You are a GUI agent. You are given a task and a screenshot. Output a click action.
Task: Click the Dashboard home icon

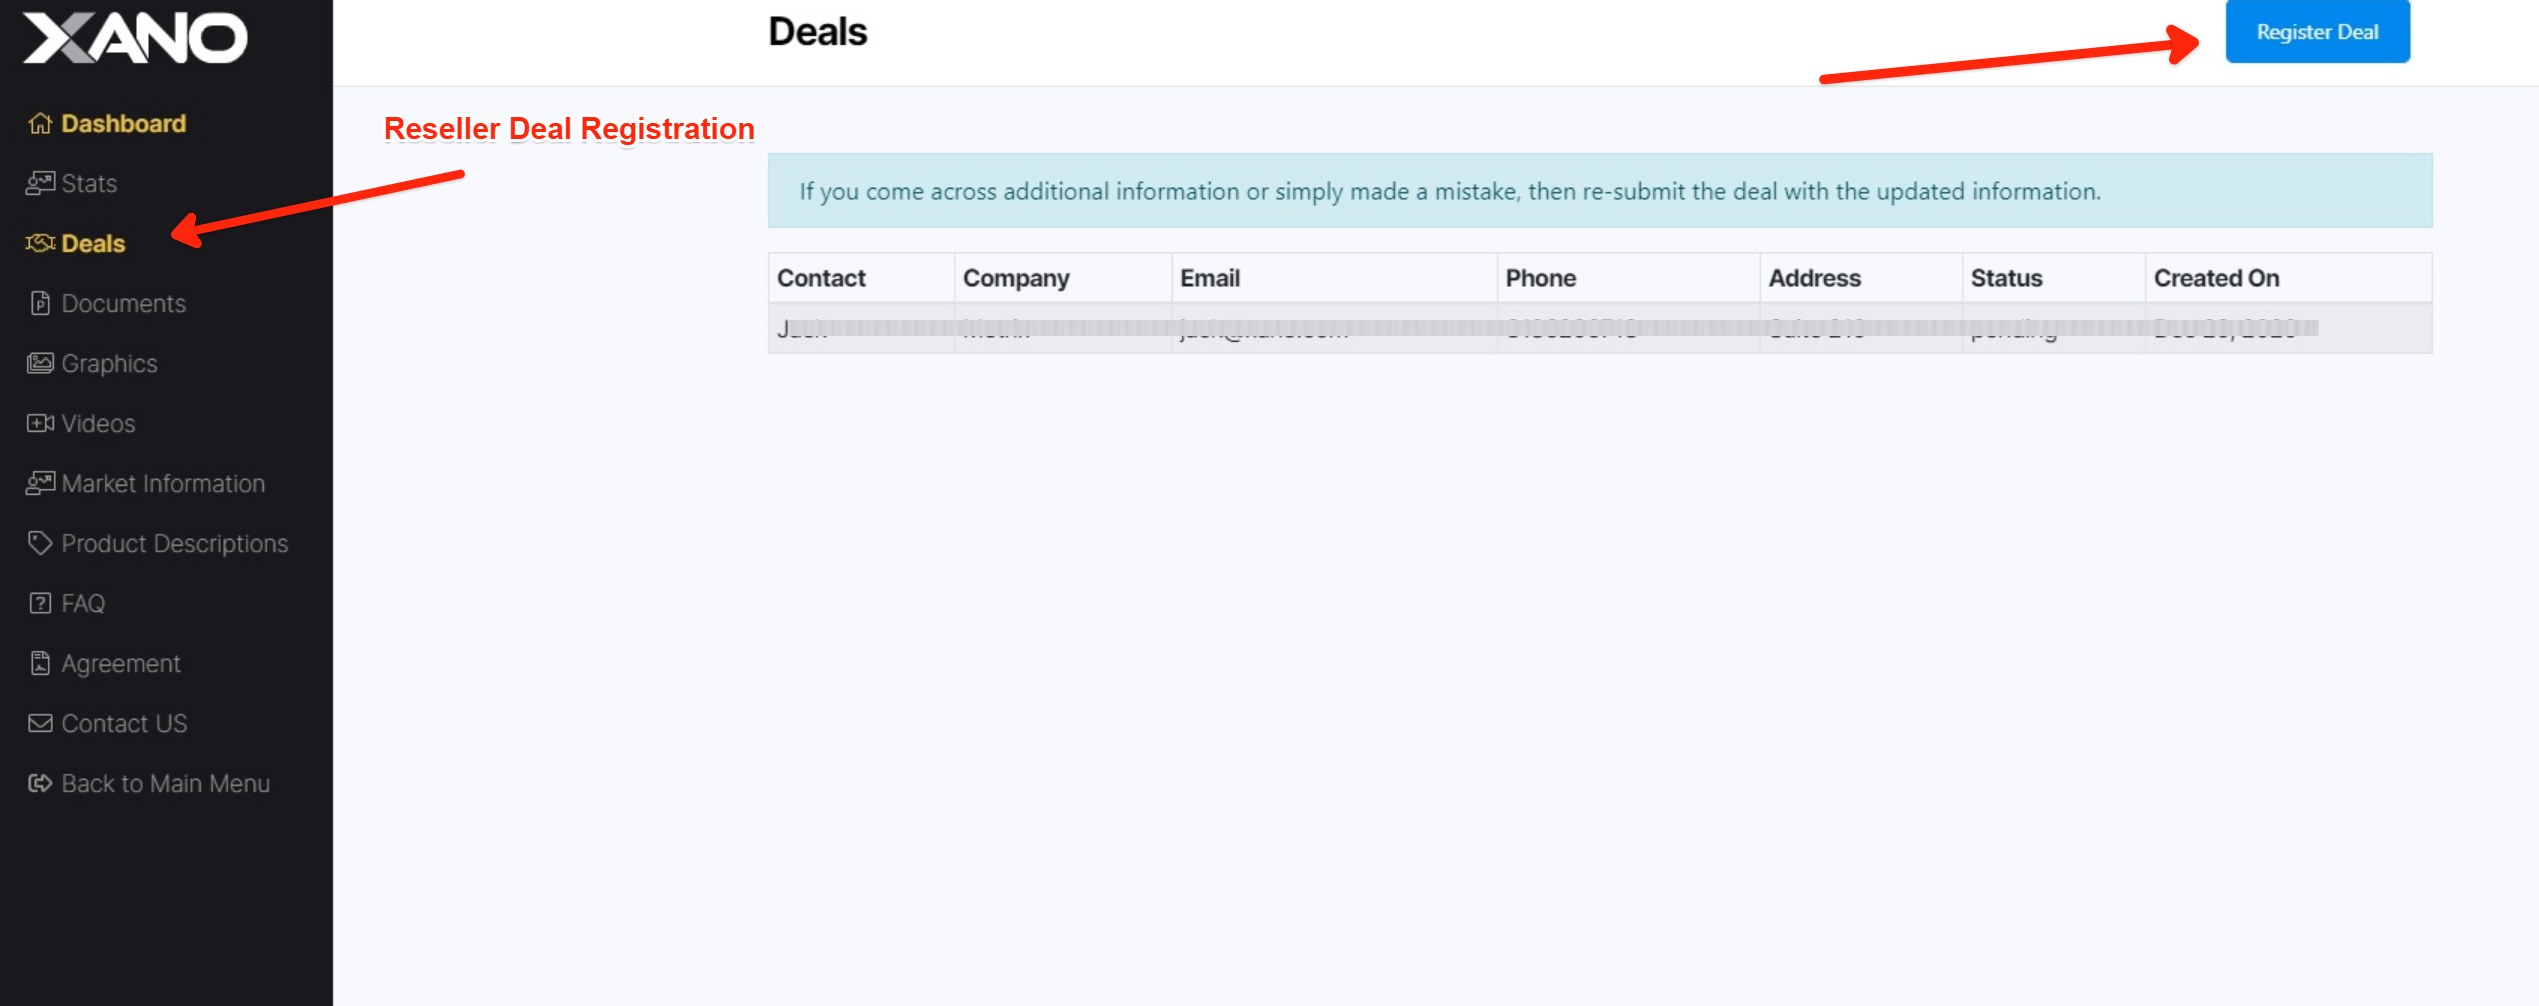point(40,123)
